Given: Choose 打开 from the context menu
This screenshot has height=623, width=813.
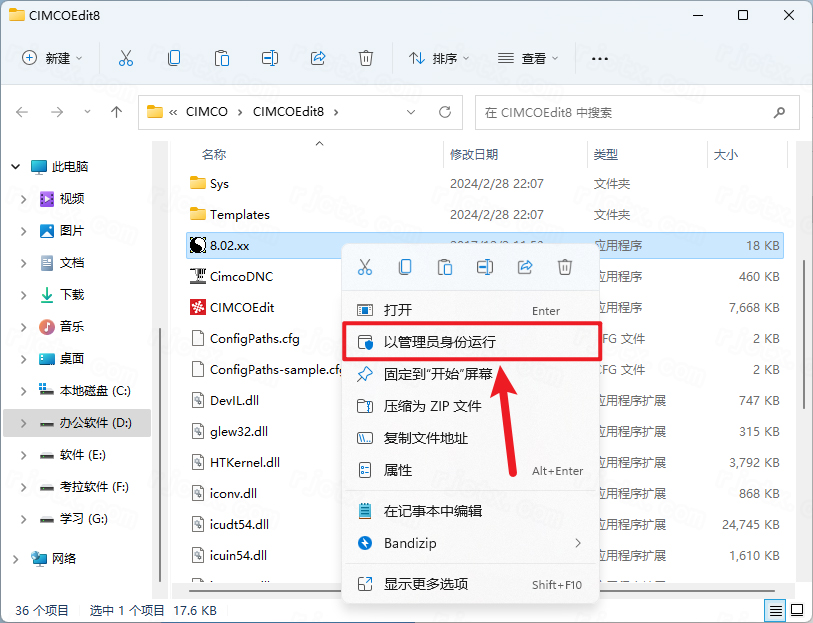Looking at the screenshot, I should [x=471, y=310].
